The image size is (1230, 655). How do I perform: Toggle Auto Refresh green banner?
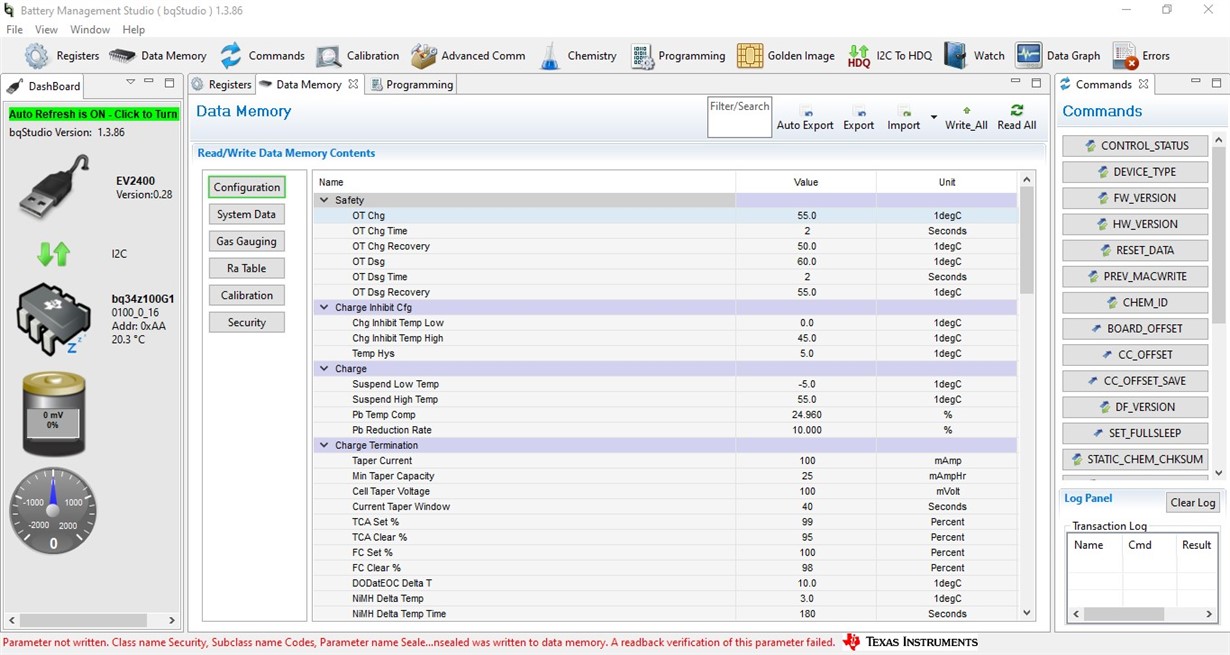point(93,114)
